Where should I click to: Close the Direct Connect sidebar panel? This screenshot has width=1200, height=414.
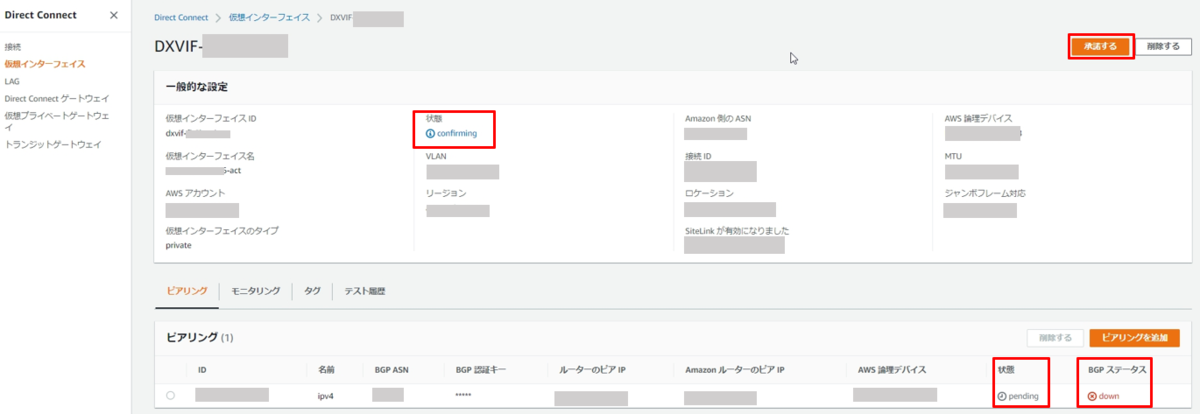coord(113,15)
